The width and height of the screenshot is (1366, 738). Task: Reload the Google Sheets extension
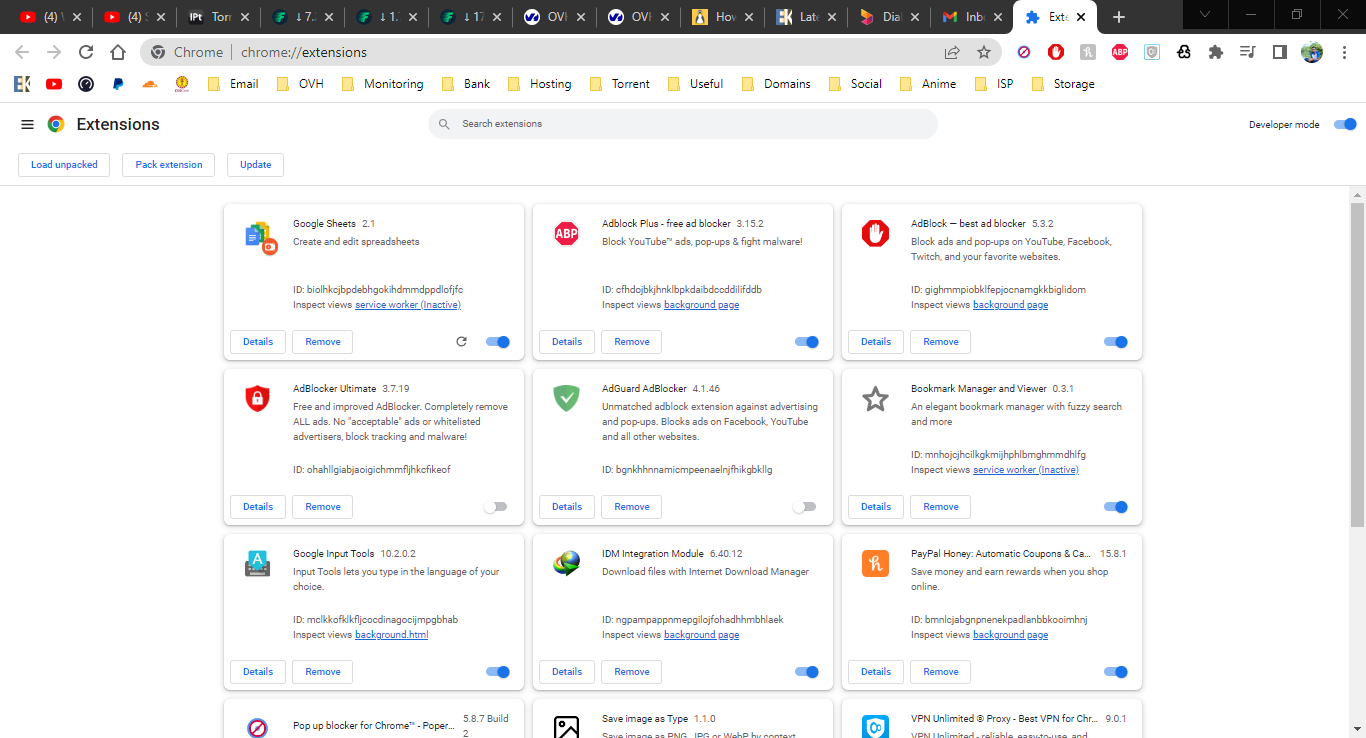pyautogui.click(x=461, y=342)
